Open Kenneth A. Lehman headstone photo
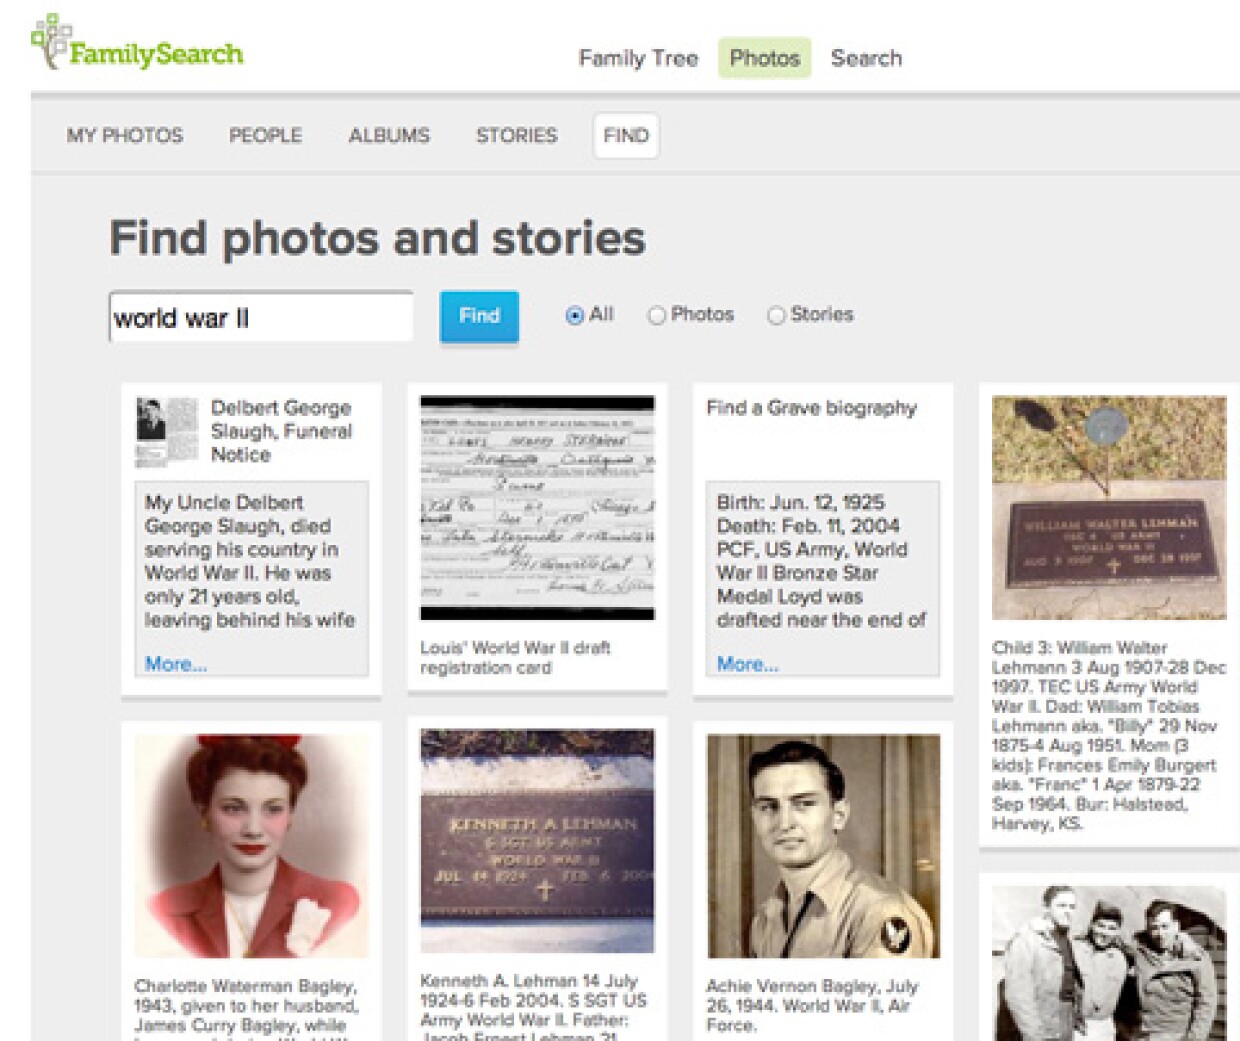 (x=537, y=841)
